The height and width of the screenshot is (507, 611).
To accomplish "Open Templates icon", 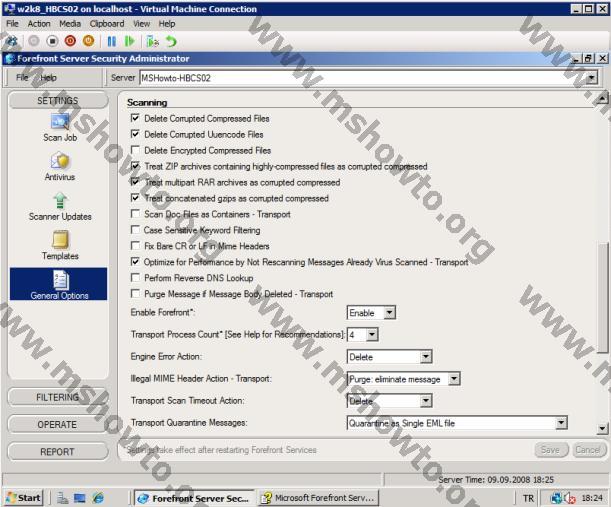I will tap(60, 246).
